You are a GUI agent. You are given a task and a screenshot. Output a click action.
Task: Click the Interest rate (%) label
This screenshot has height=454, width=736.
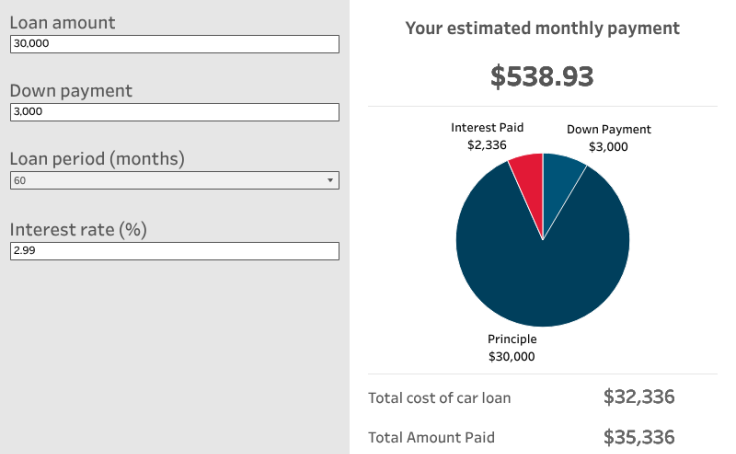click(78, 229)
